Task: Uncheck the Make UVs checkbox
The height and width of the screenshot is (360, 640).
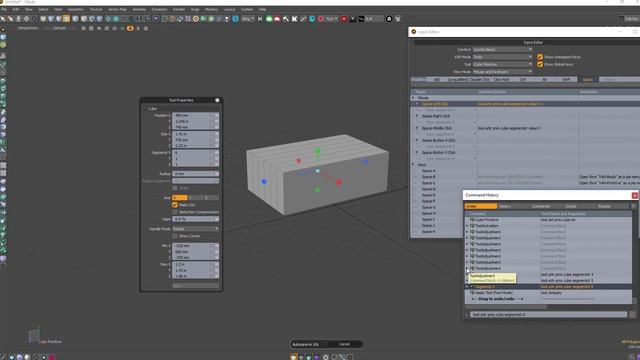Action: (175, 205)
